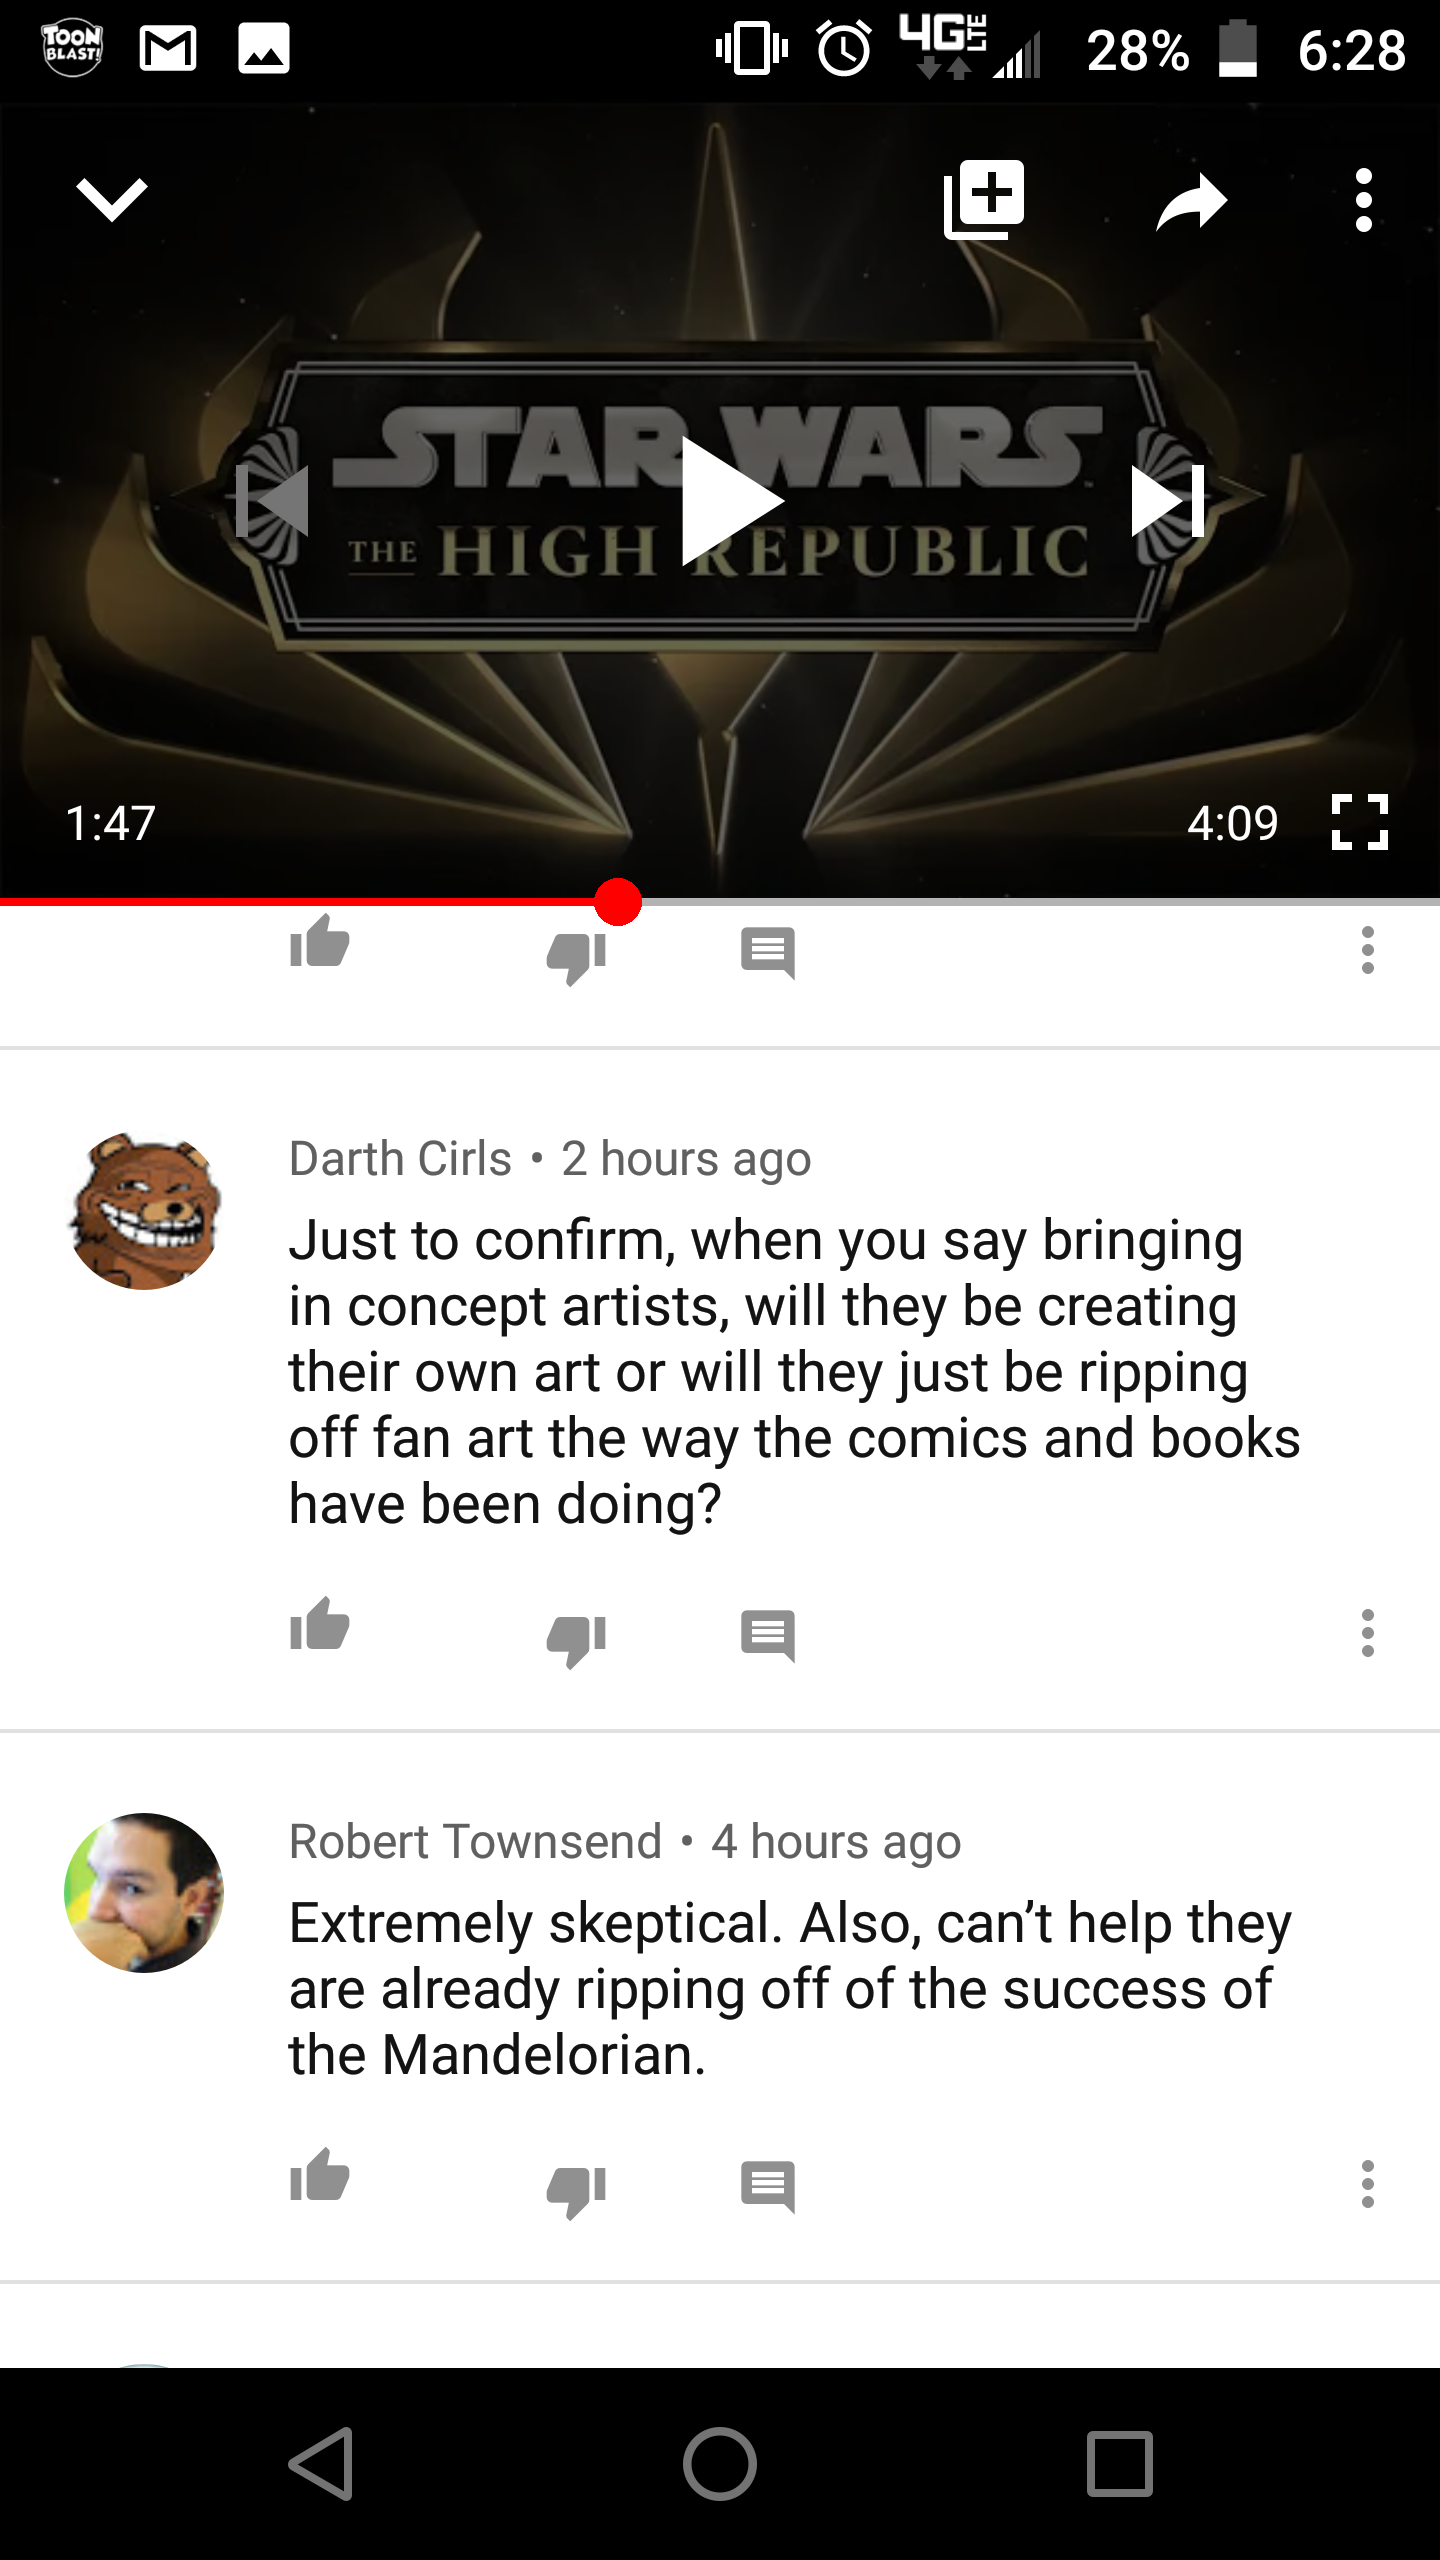Dislike Darth Cirls' comment
The width and height of the screenshot is (1440, 2560).
click(x=576, y=1642)
